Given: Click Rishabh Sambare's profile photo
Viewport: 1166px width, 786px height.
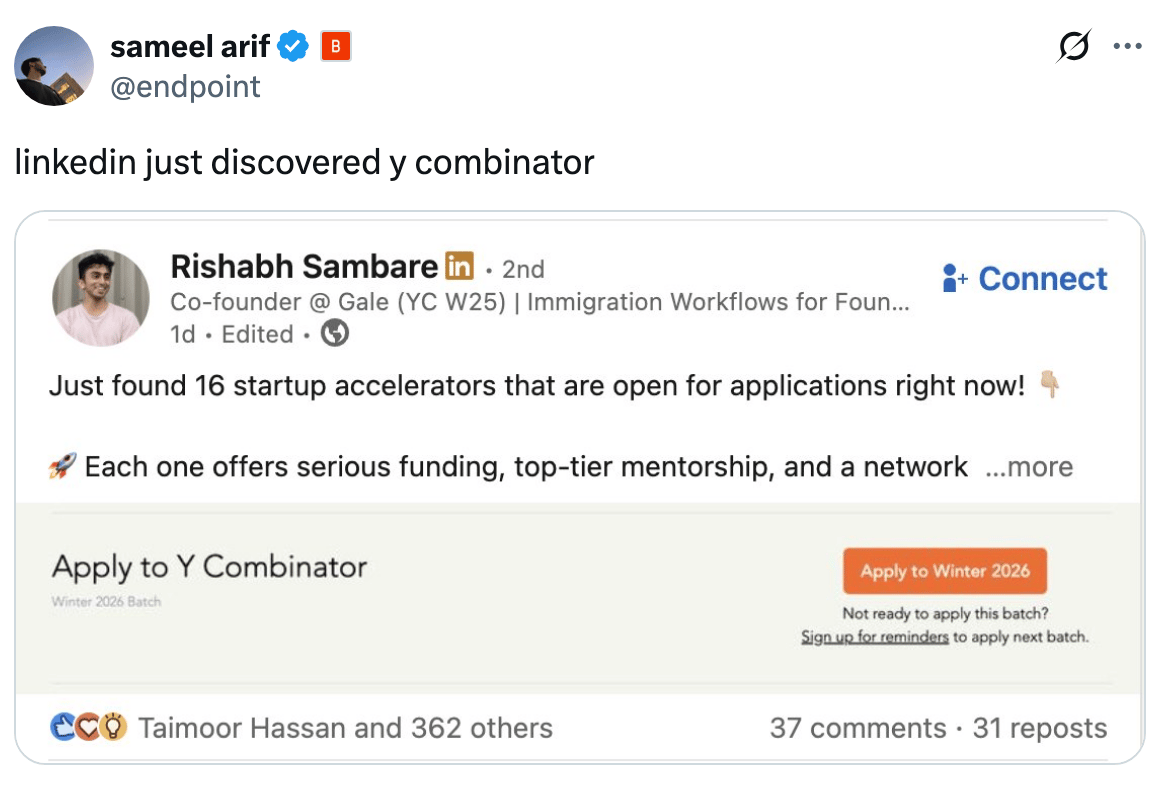Looking at the screenshot, I should coord(100,298).
